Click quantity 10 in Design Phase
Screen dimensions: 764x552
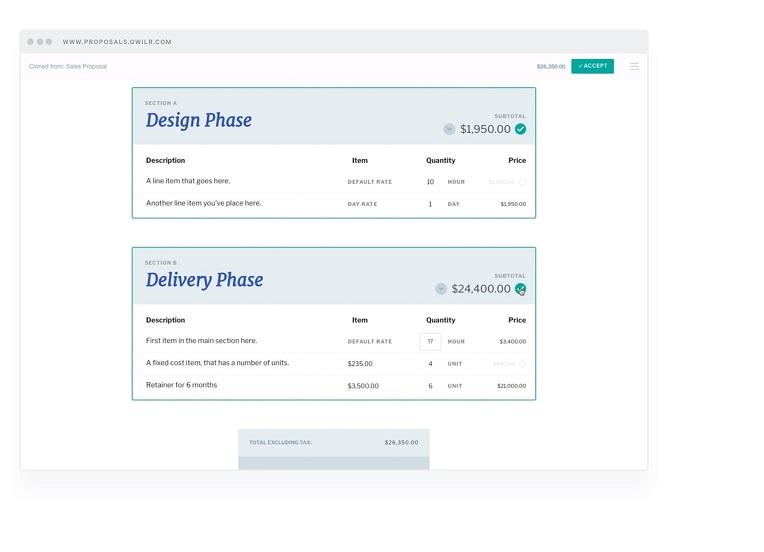point(430,182)
